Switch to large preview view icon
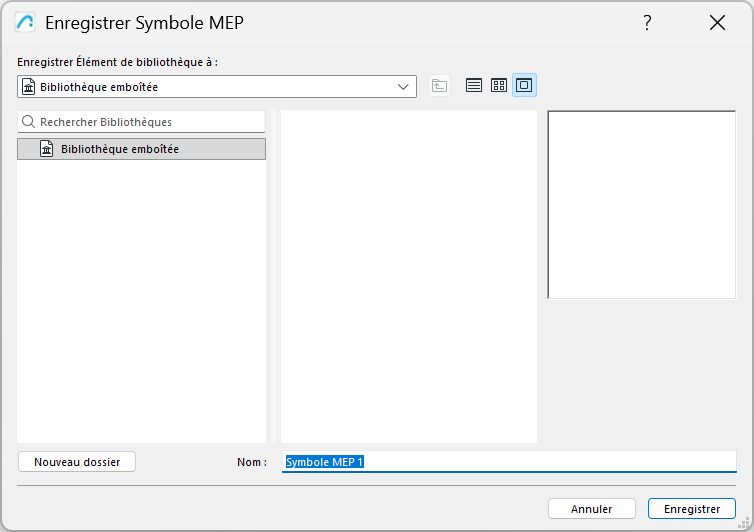 point(524,86)
